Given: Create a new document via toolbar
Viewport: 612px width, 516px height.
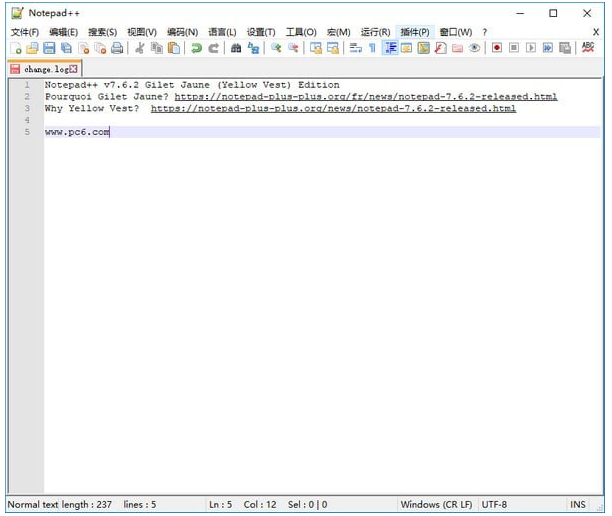Looking at the screenshot, I should pos(16,48).
